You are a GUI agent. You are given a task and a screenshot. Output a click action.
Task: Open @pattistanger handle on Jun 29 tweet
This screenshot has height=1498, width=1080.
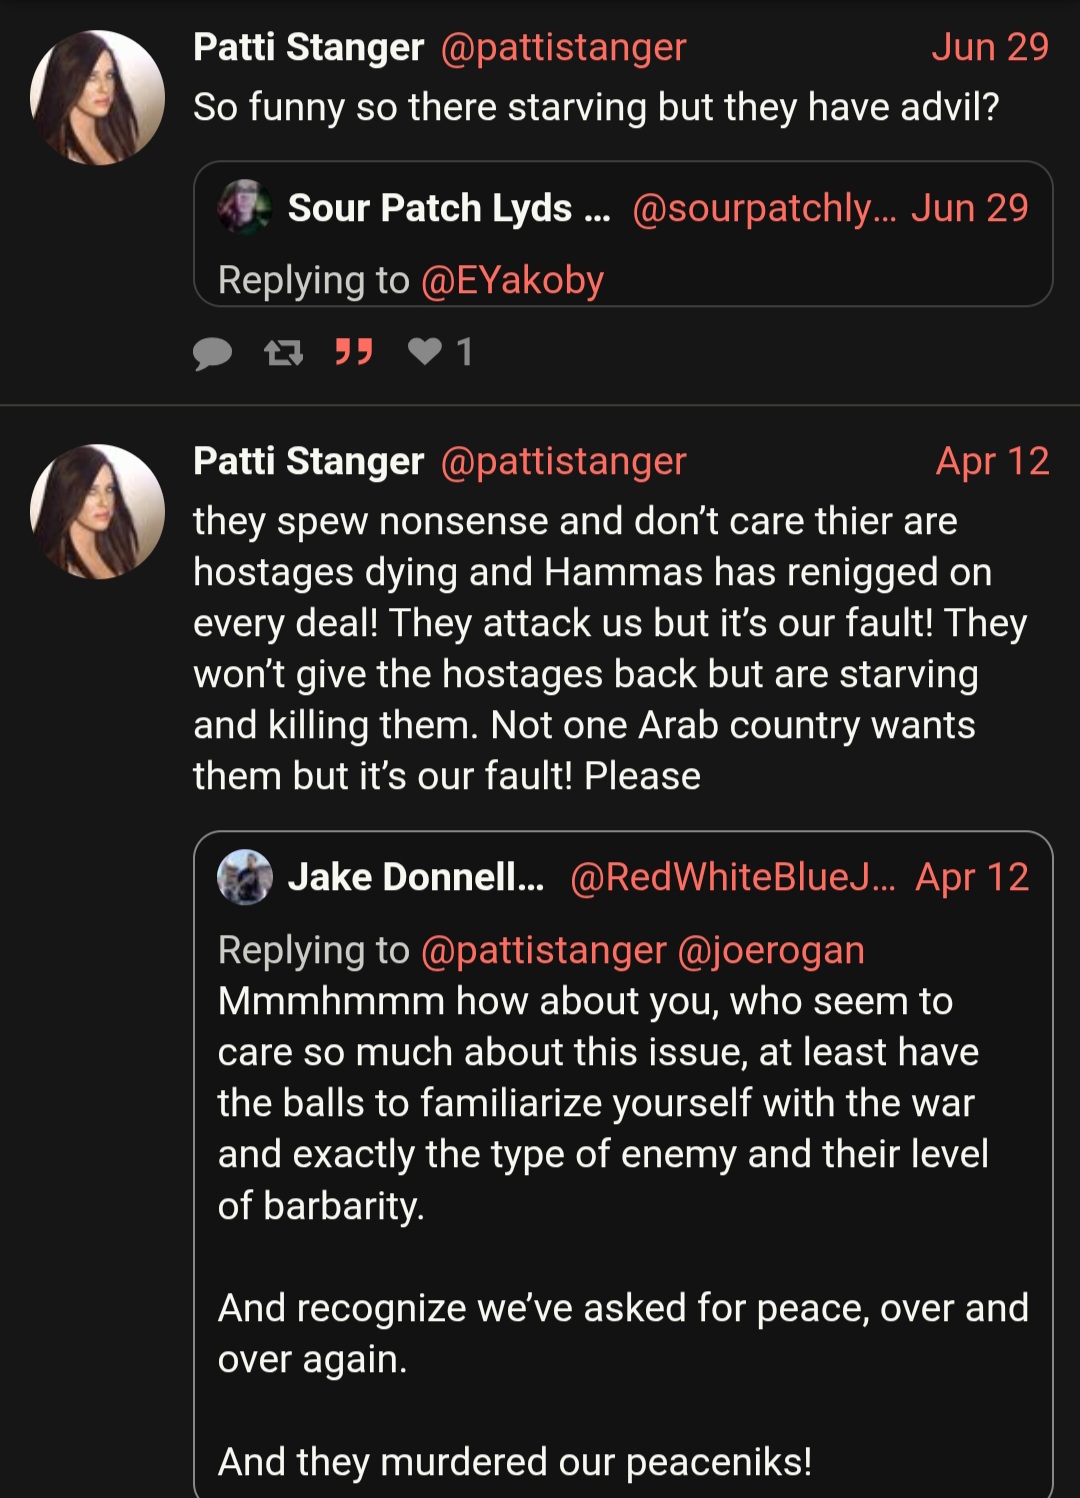(563, 47)
